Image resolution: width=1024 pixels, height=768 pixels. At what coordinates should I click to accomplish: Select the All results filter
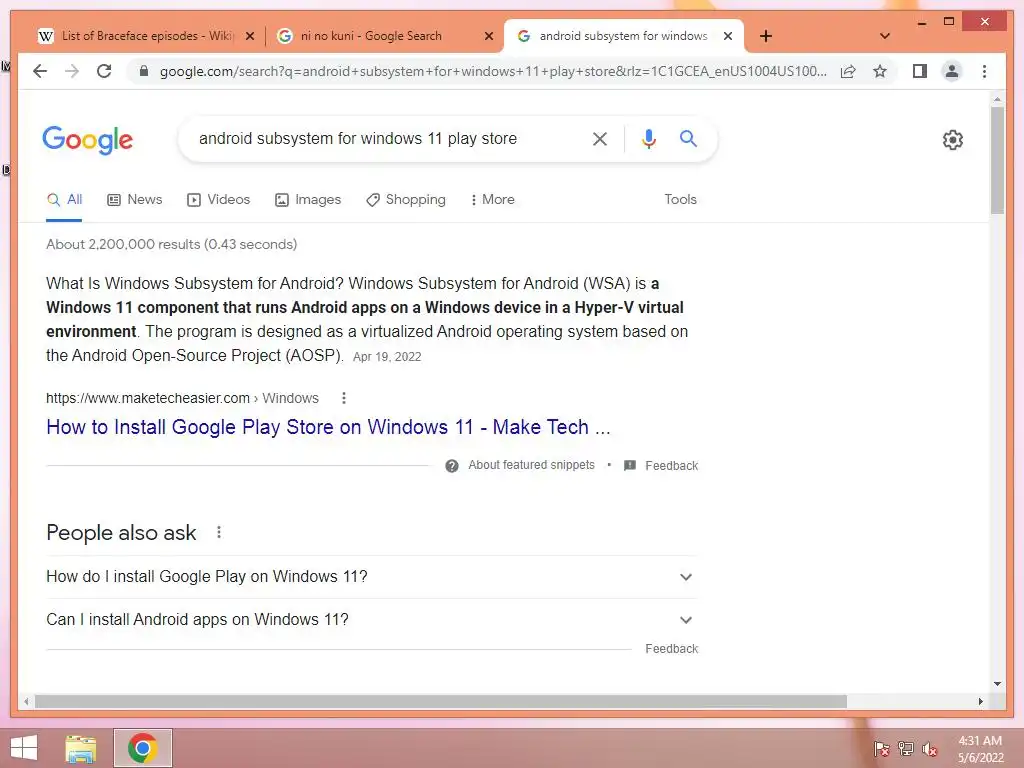tap(64, 200)
